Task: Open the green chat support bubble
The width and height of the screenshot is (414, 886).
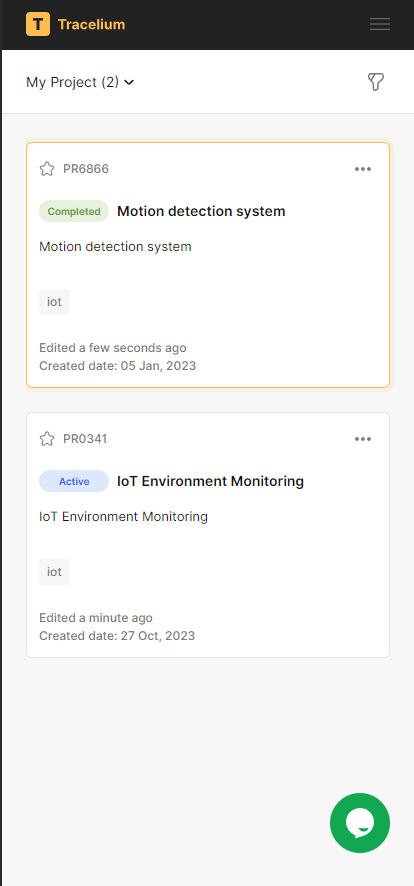Action: click(x=360, y=823)
